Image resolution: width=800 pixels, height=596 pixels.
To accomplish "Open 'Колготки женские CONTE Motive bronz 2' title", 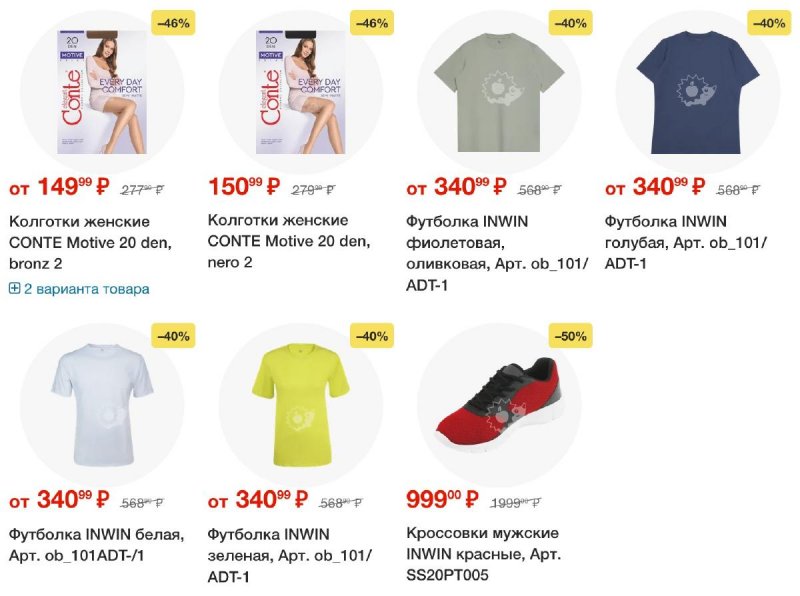I will click(90, 242).
